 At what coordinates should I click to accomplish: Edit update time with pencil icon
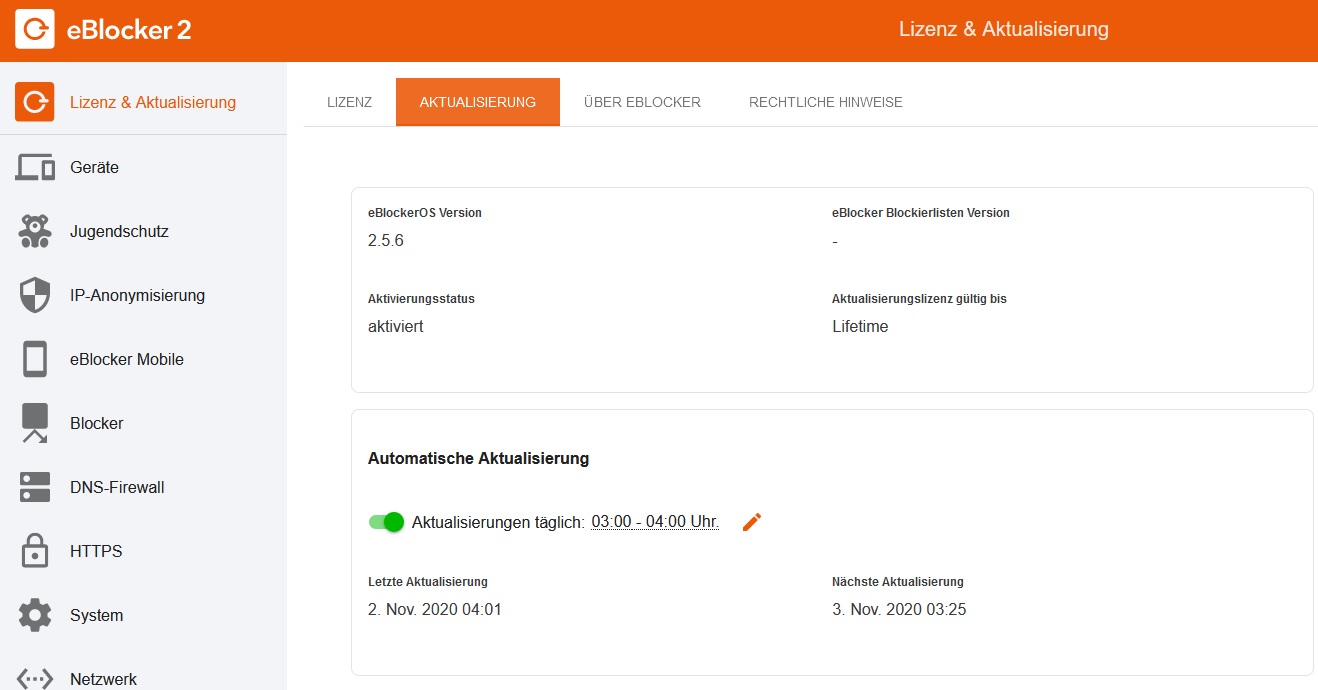tap(752, 522)
